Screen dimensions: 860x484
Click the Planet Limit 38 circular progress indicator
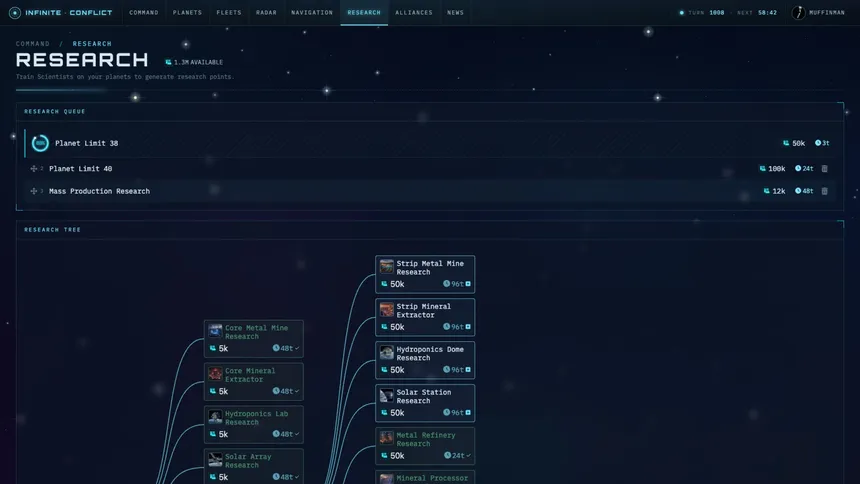40,143
